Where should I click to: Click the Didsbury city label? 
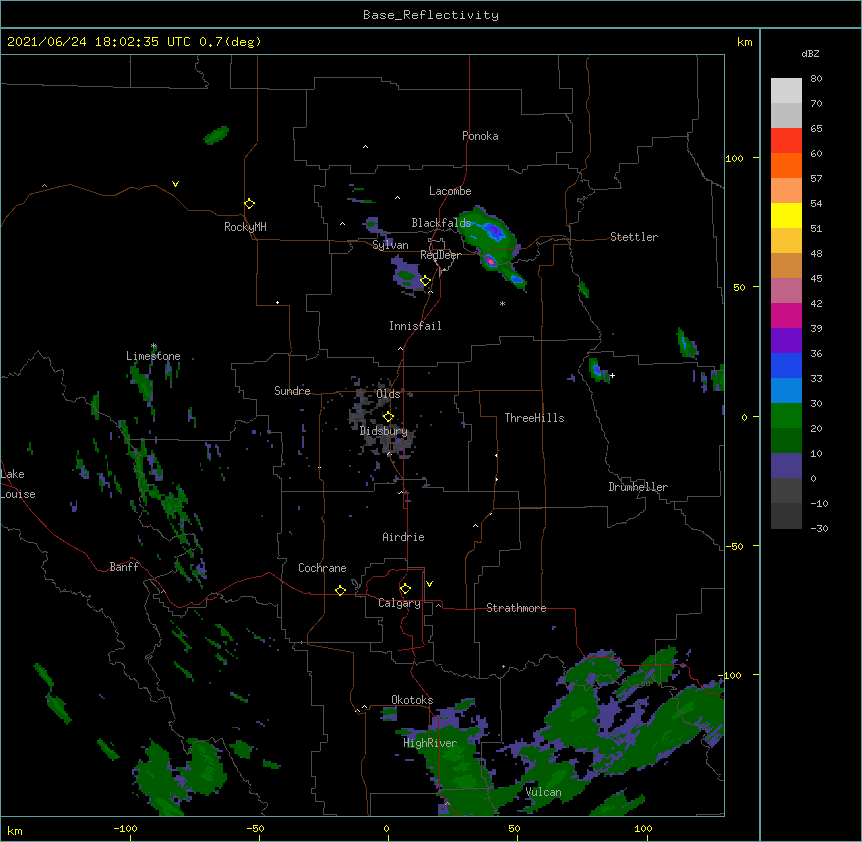click(x=384, y=431)
